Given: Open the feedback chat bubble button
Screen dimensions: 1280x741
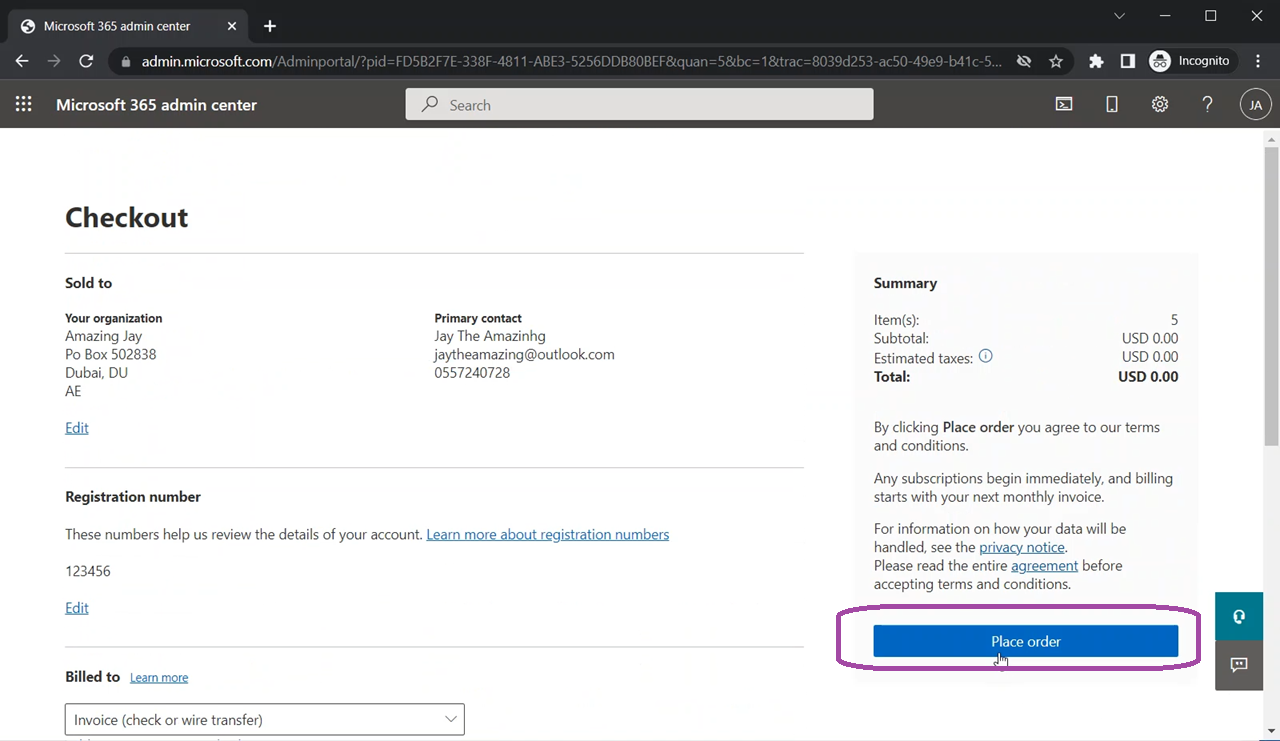Looking at the screenshot, I should click(1239, 665).
